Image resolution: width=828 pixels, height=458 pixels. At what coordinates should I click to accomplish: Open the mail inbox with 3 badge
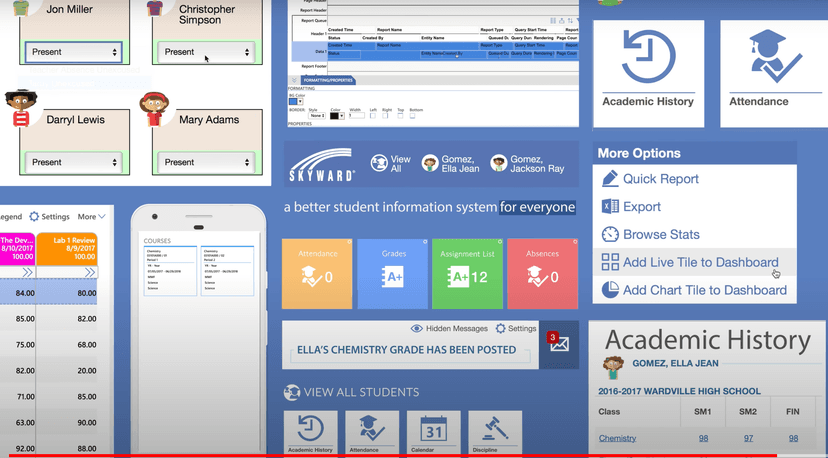point(559,344)
